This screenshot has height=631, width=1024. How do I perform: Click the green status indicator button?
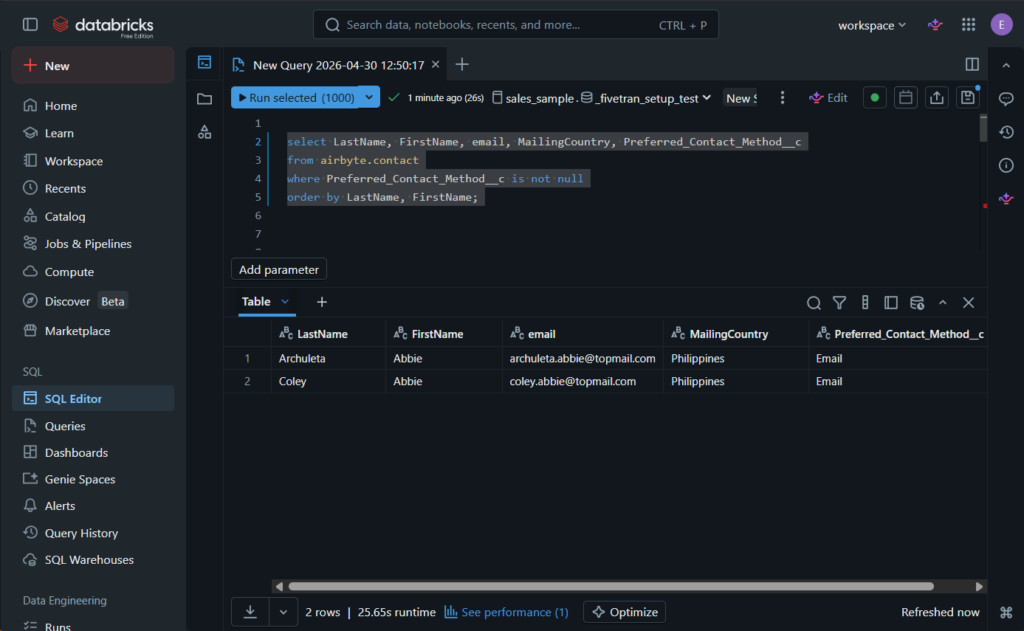coord(874,98)
